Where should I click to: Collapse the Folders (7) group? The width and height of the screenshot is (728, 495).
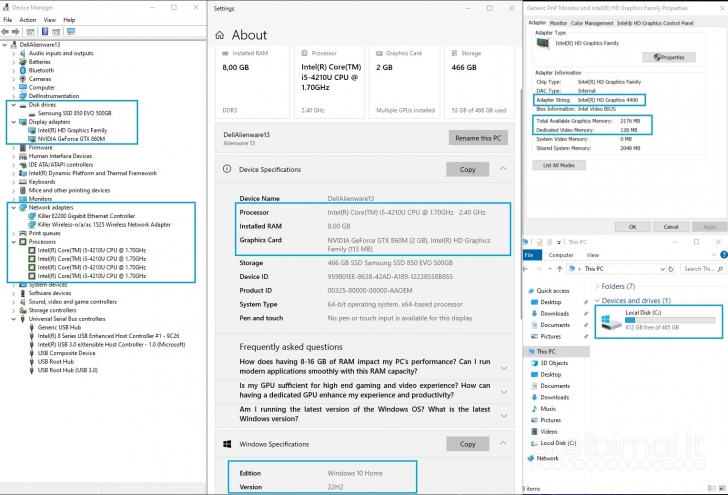[x=597, y=286]
